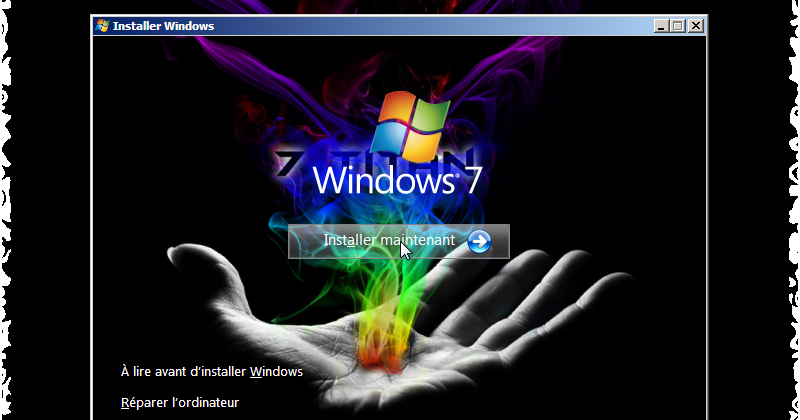Viewport: 800px width, 420px height.
Task: Close the Installer Windows window
Action: point(696,26)
